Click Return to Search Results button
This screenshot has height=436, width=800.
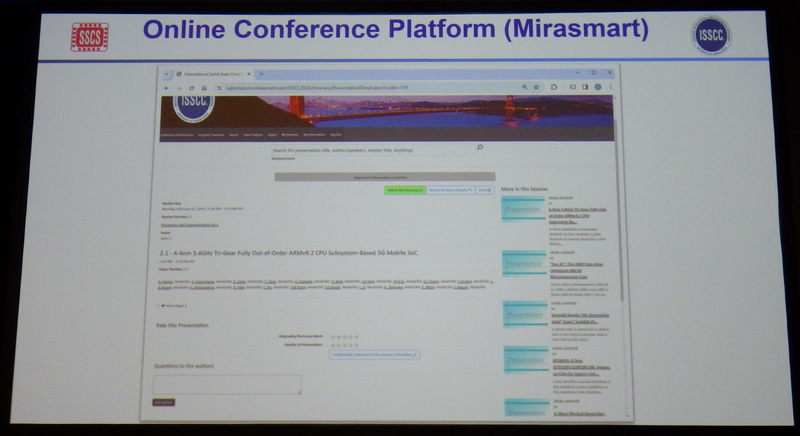[451, 190]
